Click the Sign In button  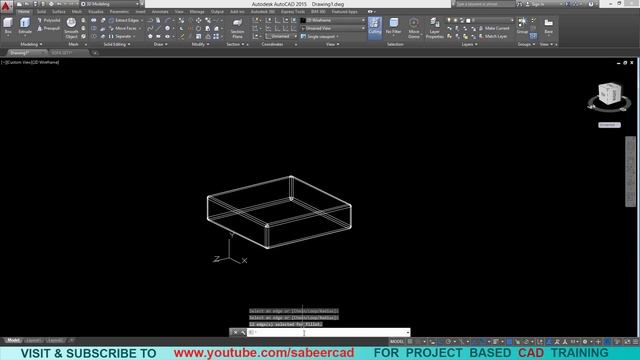535,4
